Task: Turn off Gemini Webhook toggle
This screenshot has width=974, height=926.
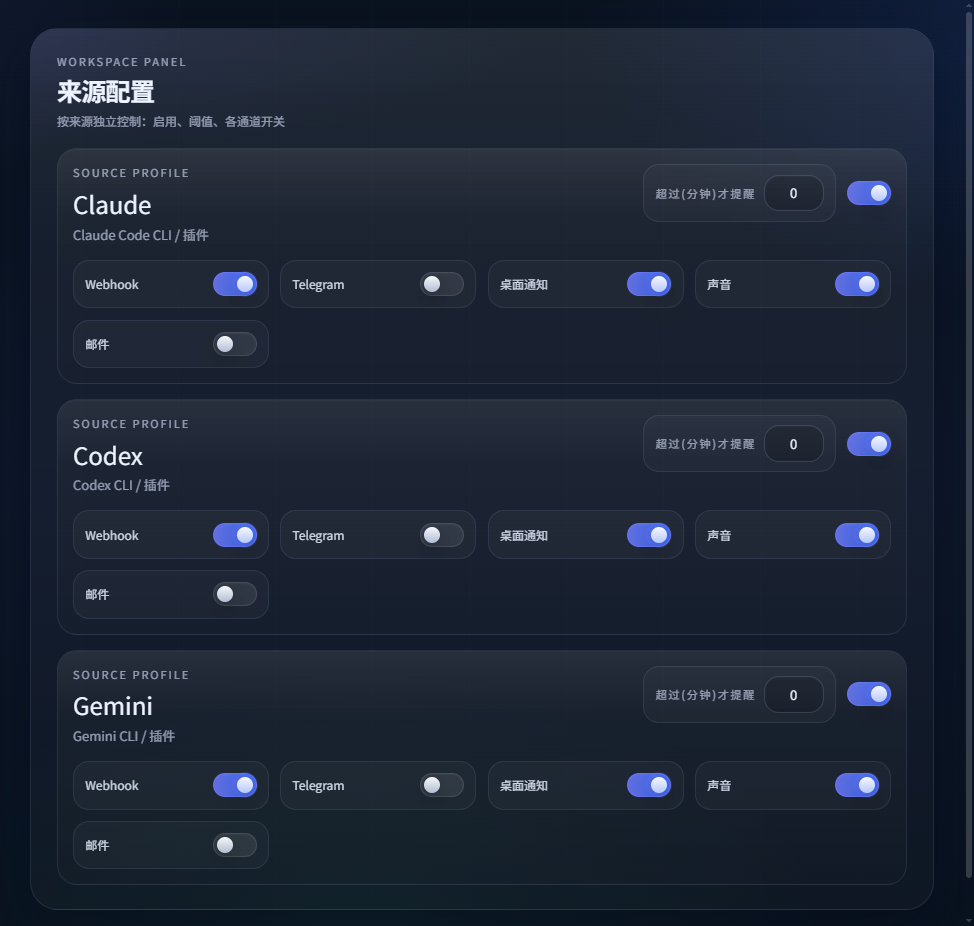Action: point(235,786)
